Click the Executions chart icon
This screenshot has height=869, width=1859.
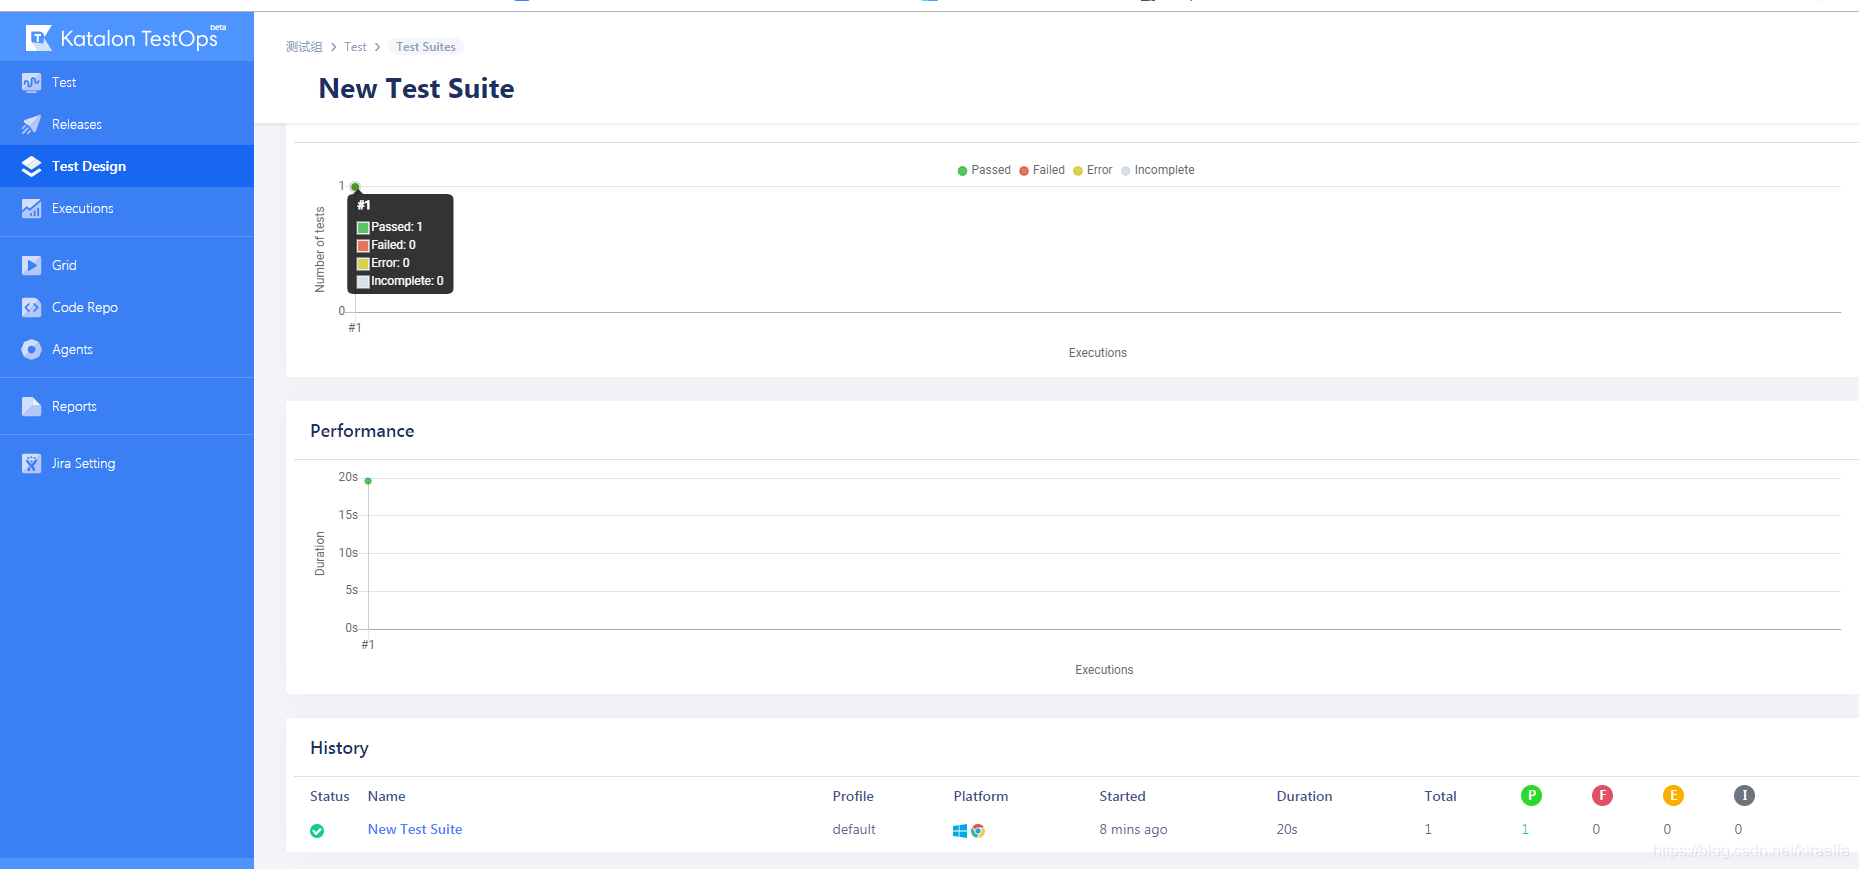32,209
